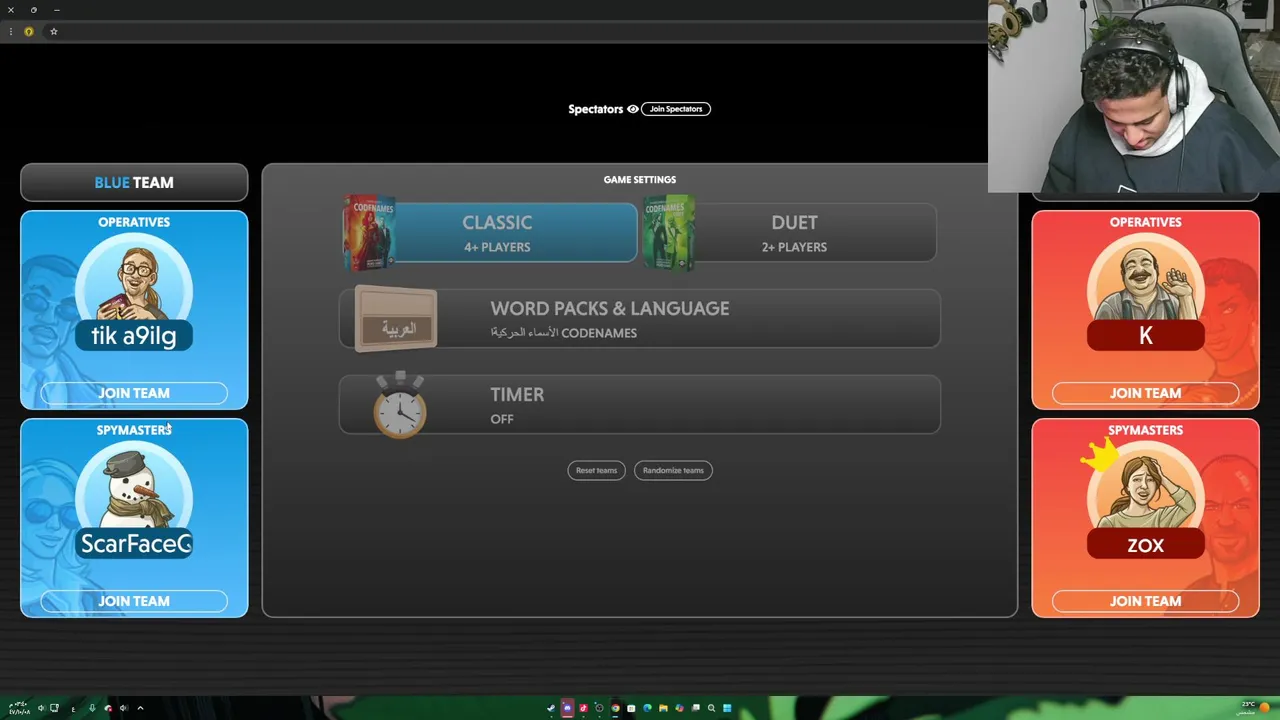
Task: Click the yellow site info icon
Action: click(x=29, y=31)
